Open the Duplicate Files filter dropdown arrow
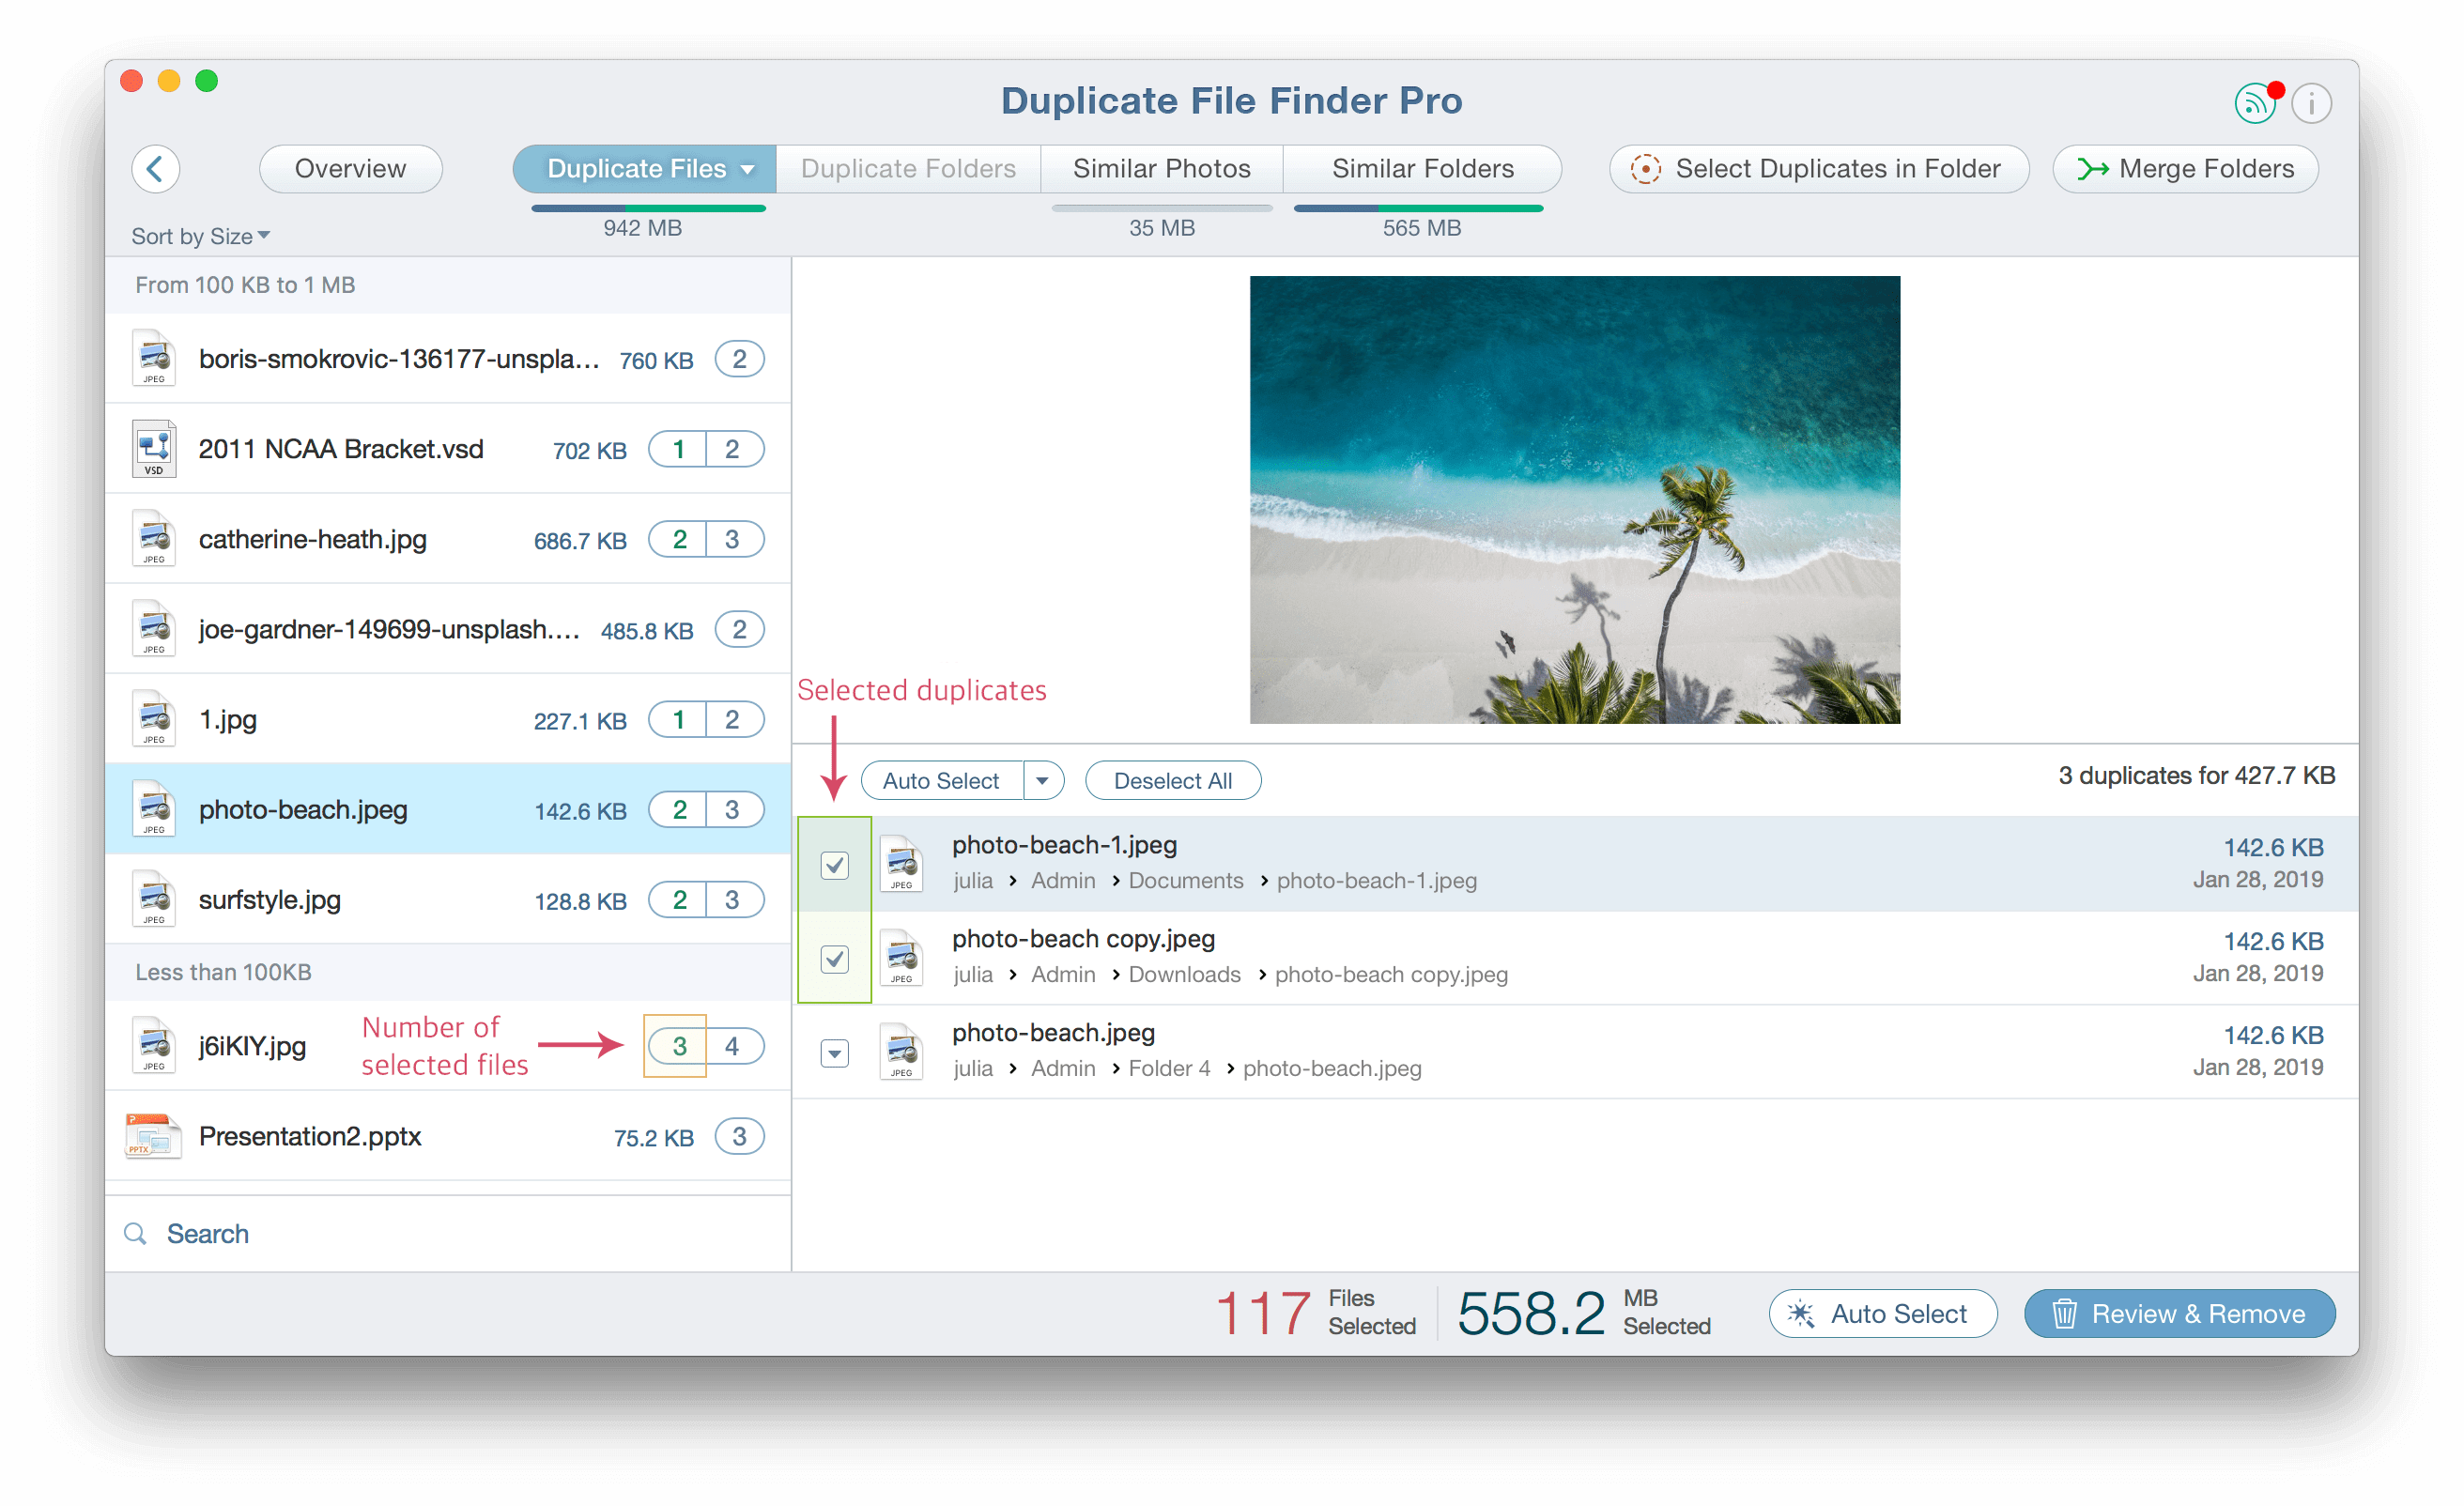The height and width of the screenshot is (1506, 2464). 748,168
